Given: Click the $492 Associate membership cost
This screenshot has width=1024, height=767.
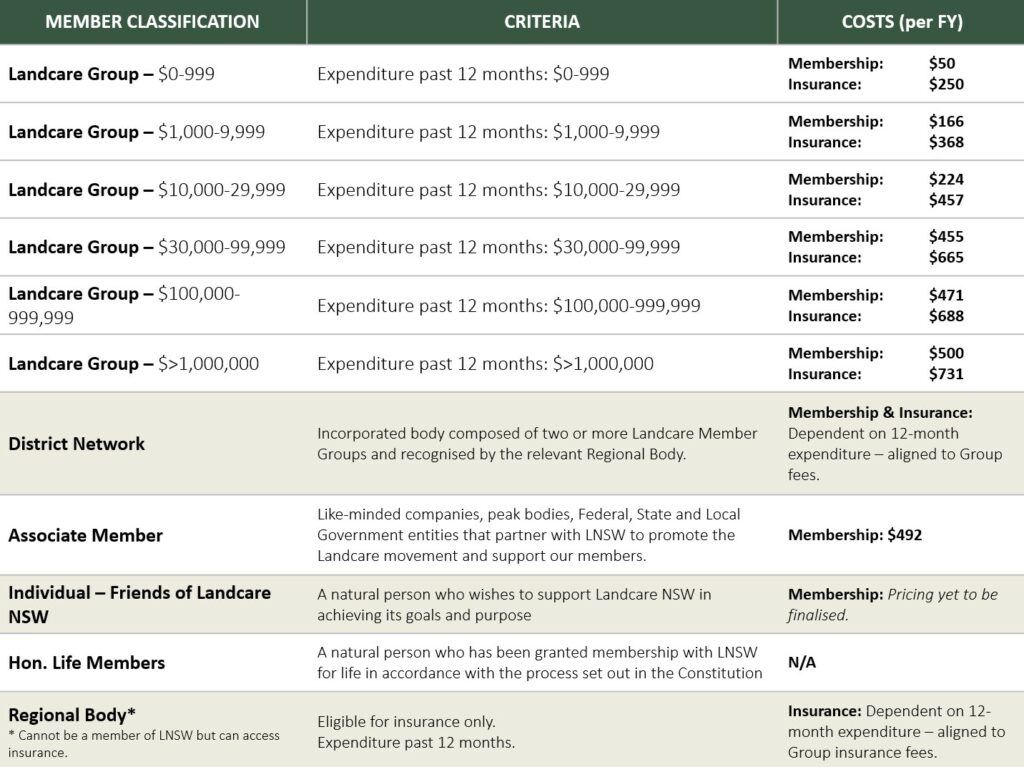Looking at the screenshot, I should [x=904, y=535].
